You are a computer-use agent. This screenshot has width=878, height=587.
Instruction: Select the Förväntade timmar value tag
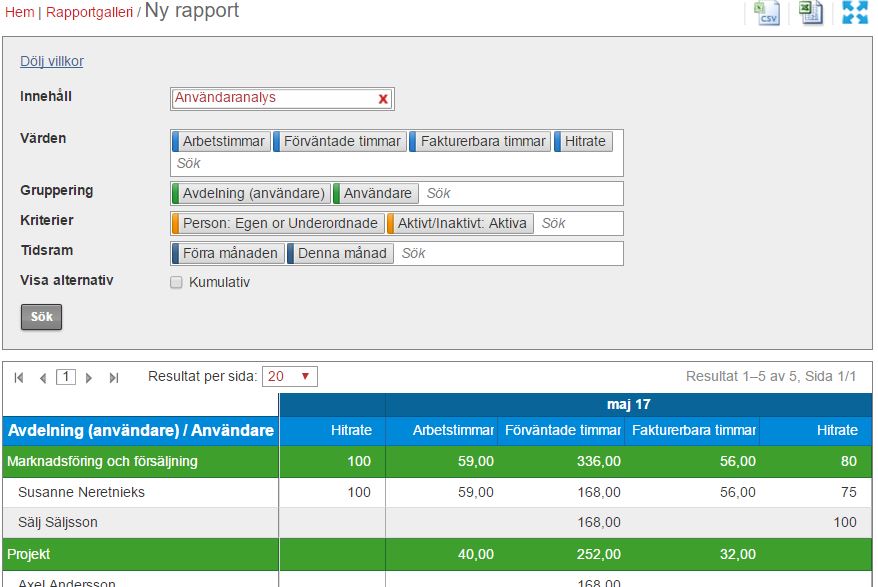click(340, 141)
